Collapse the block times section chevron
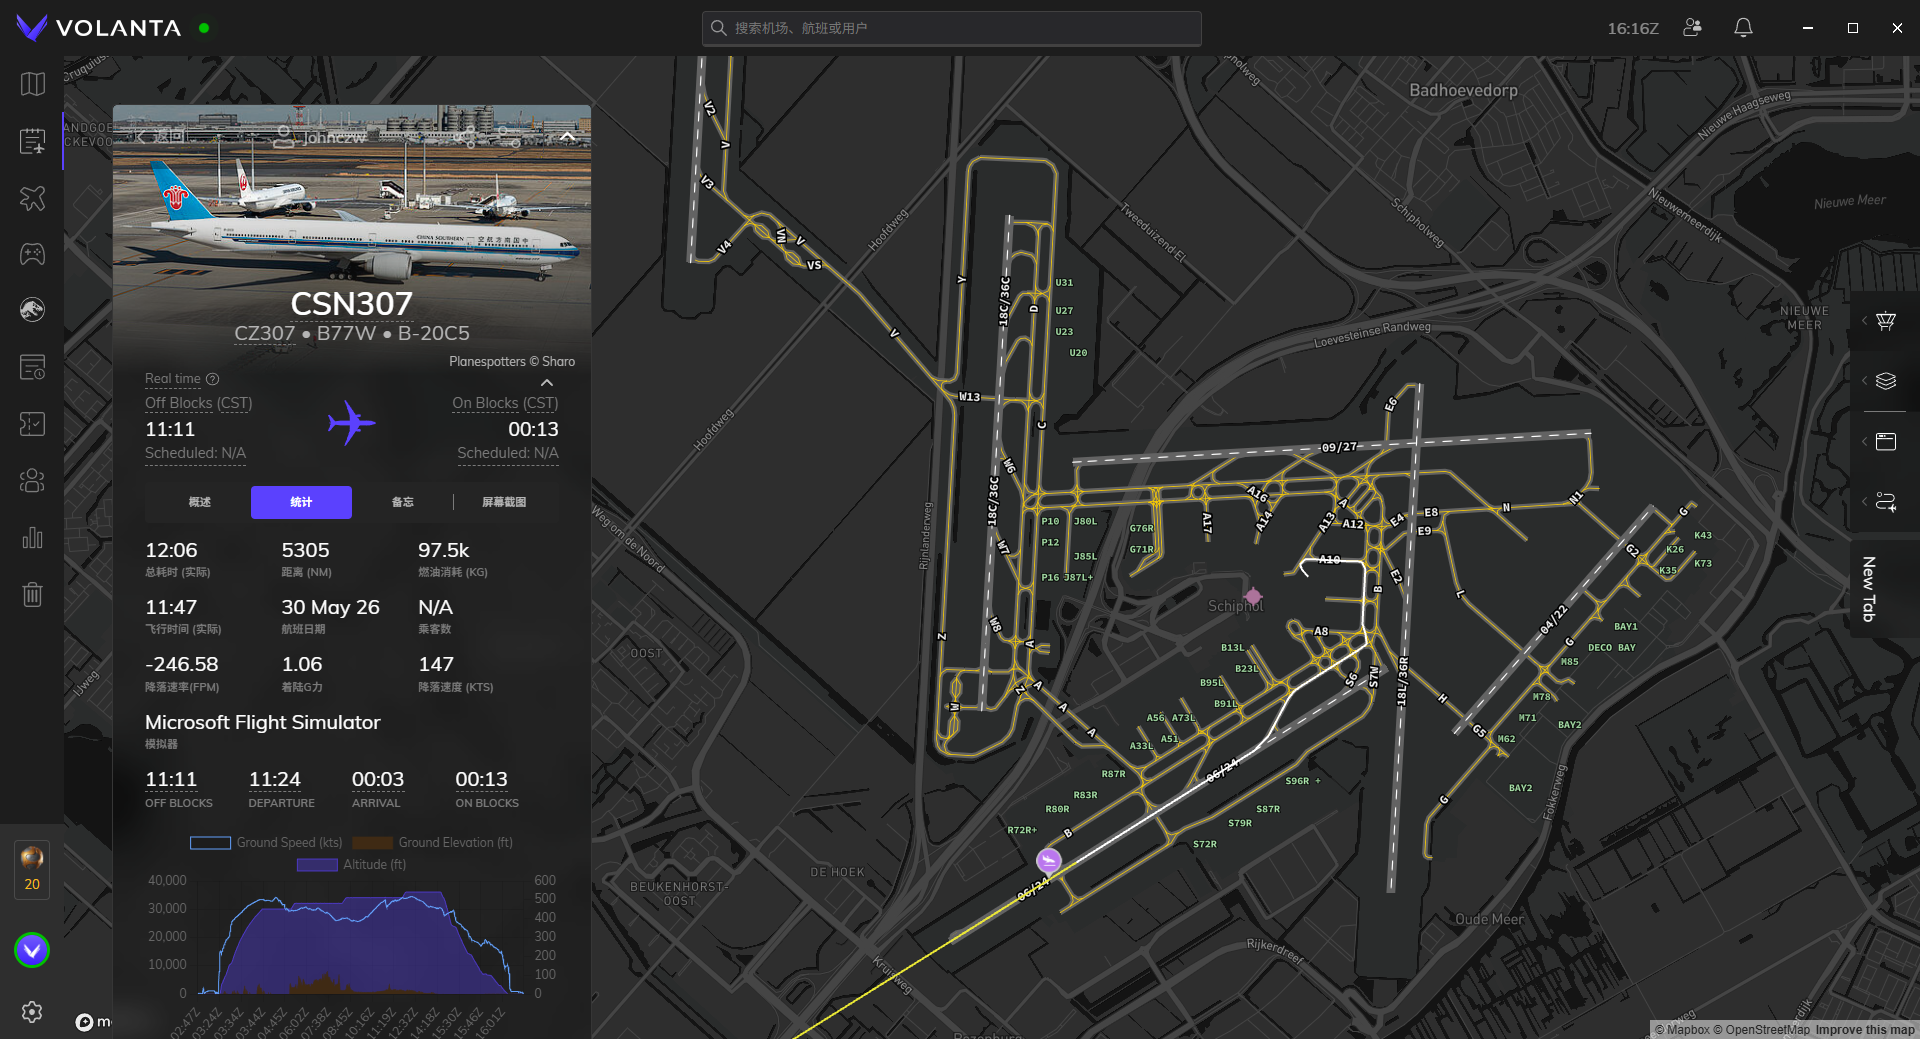This screenshot has height=1039, width=1920. point(547,383)
